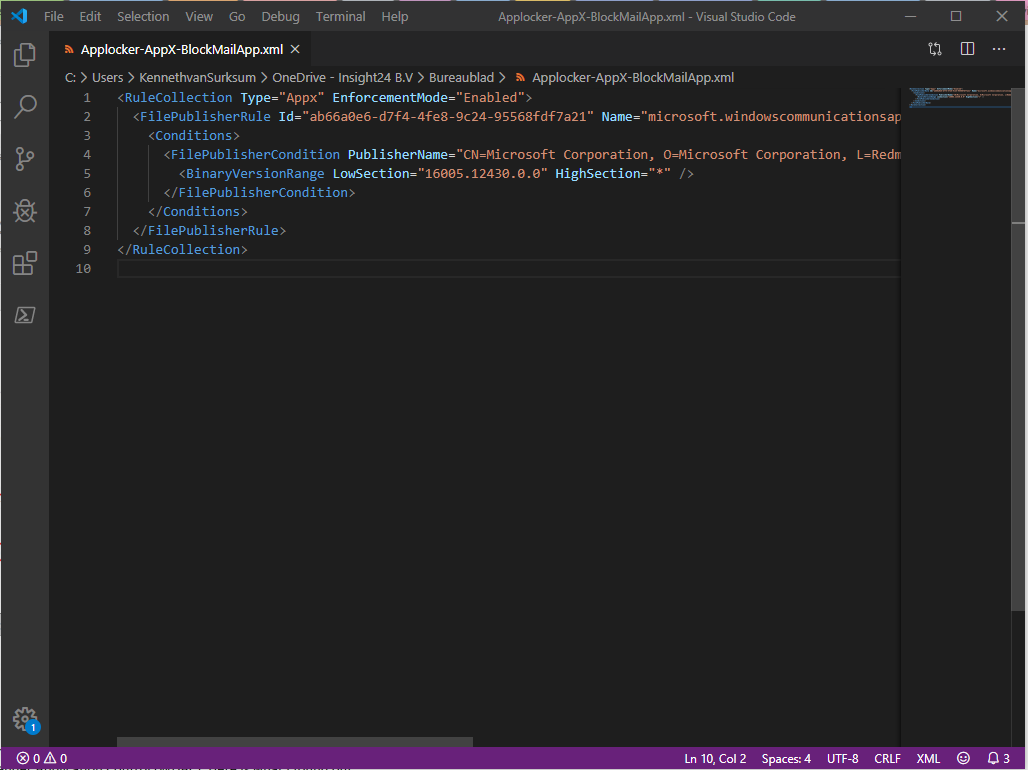Select the Applocker-AppX-BlockMailApp.xml editor tab
The height and width of the screenshot is (770, 1028).
182,49
